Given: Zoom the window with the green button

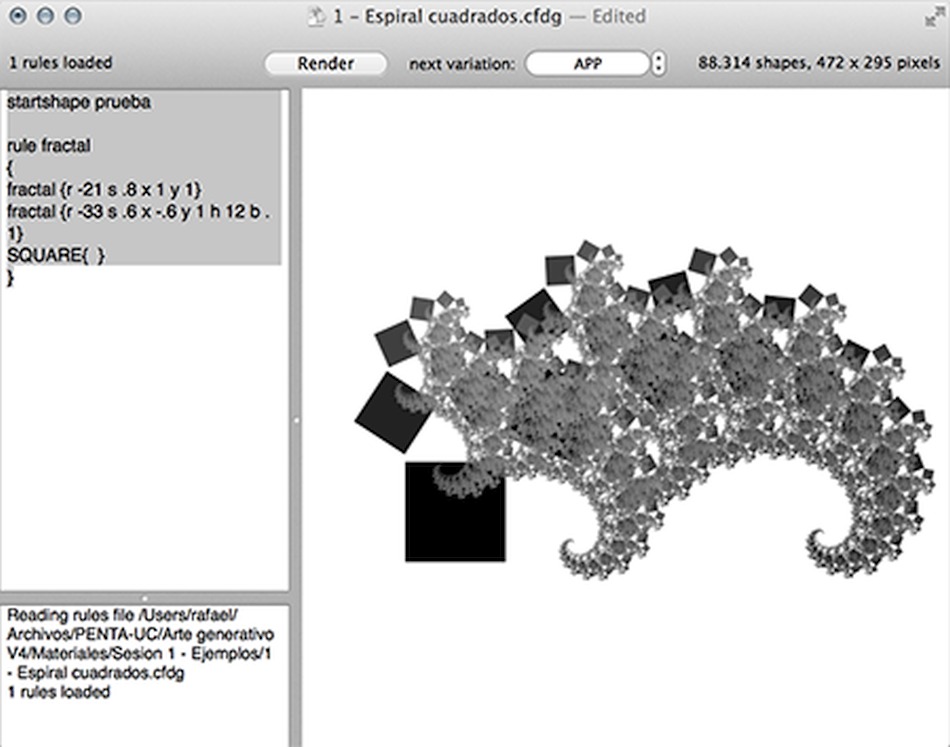Looking at the screenshot, I should (73, 16).
